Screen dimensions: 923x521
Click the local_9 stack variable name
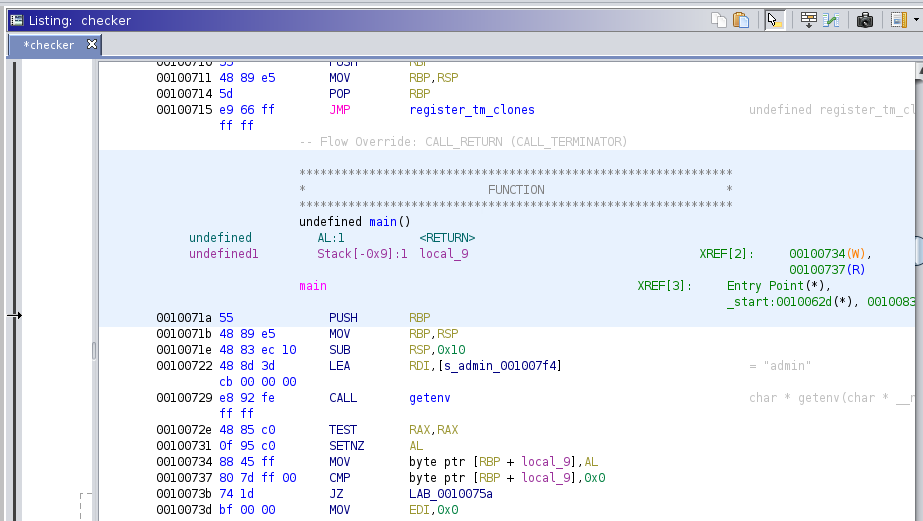(x=444, y=253)
